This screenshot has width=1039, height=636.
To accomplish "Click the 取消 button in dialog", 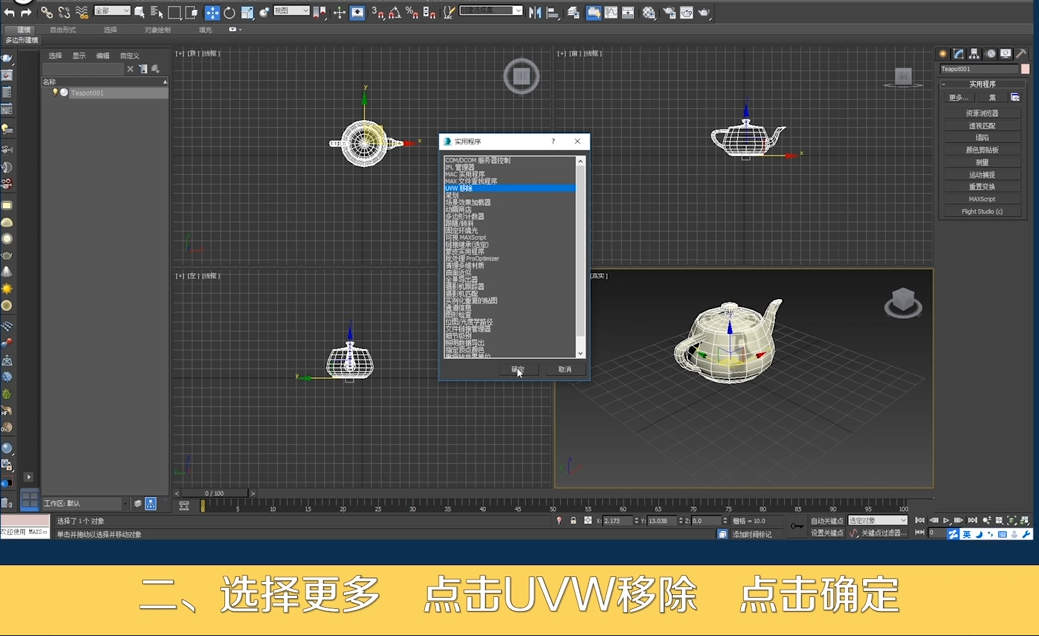I will 565,369.
